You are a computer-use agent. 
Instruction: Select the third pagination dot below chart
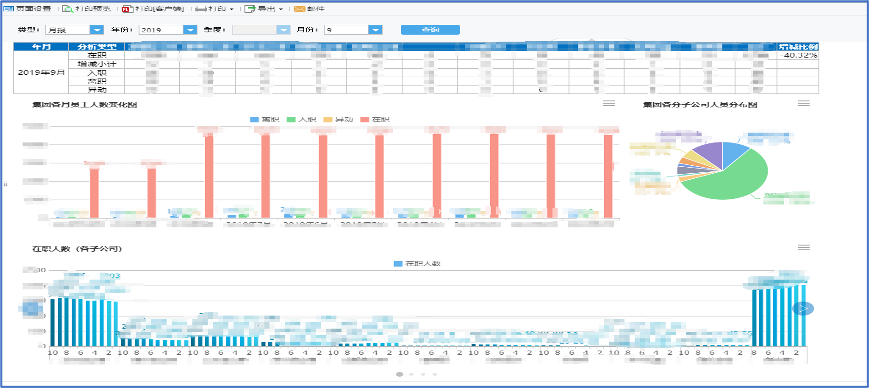coord(423,375)
